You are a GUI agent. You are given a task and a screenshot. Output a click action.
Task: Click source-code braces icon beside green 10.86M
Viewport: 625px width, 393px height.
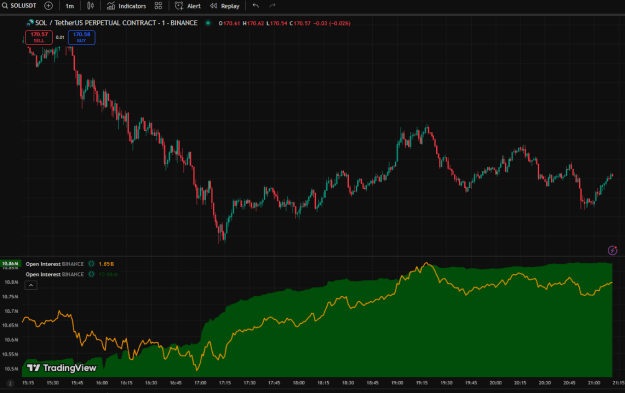click(91, 274)
